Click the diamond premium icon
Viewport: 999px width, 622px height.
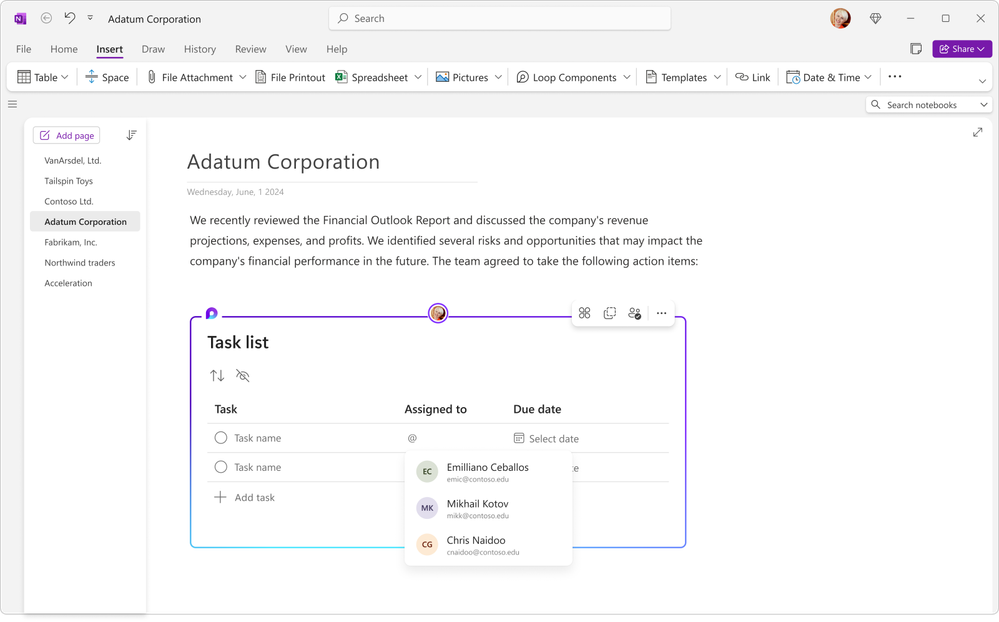coord(875,18)
